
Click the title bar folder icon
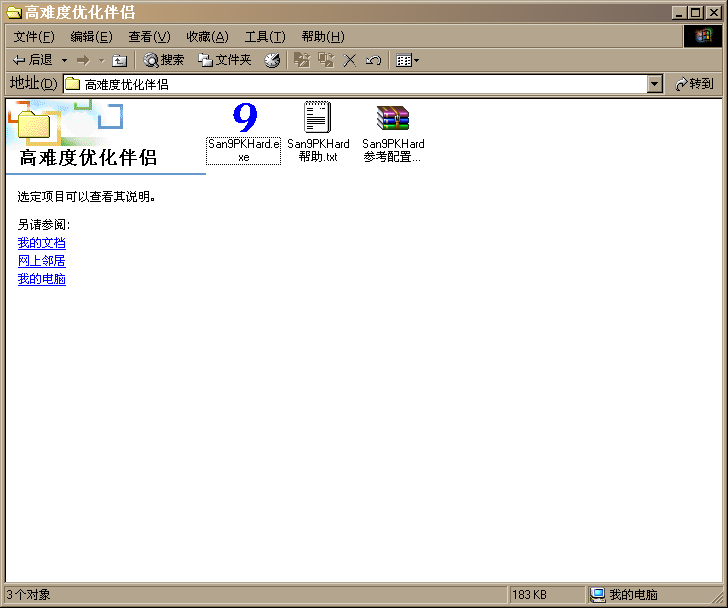(x=14, y=13)
